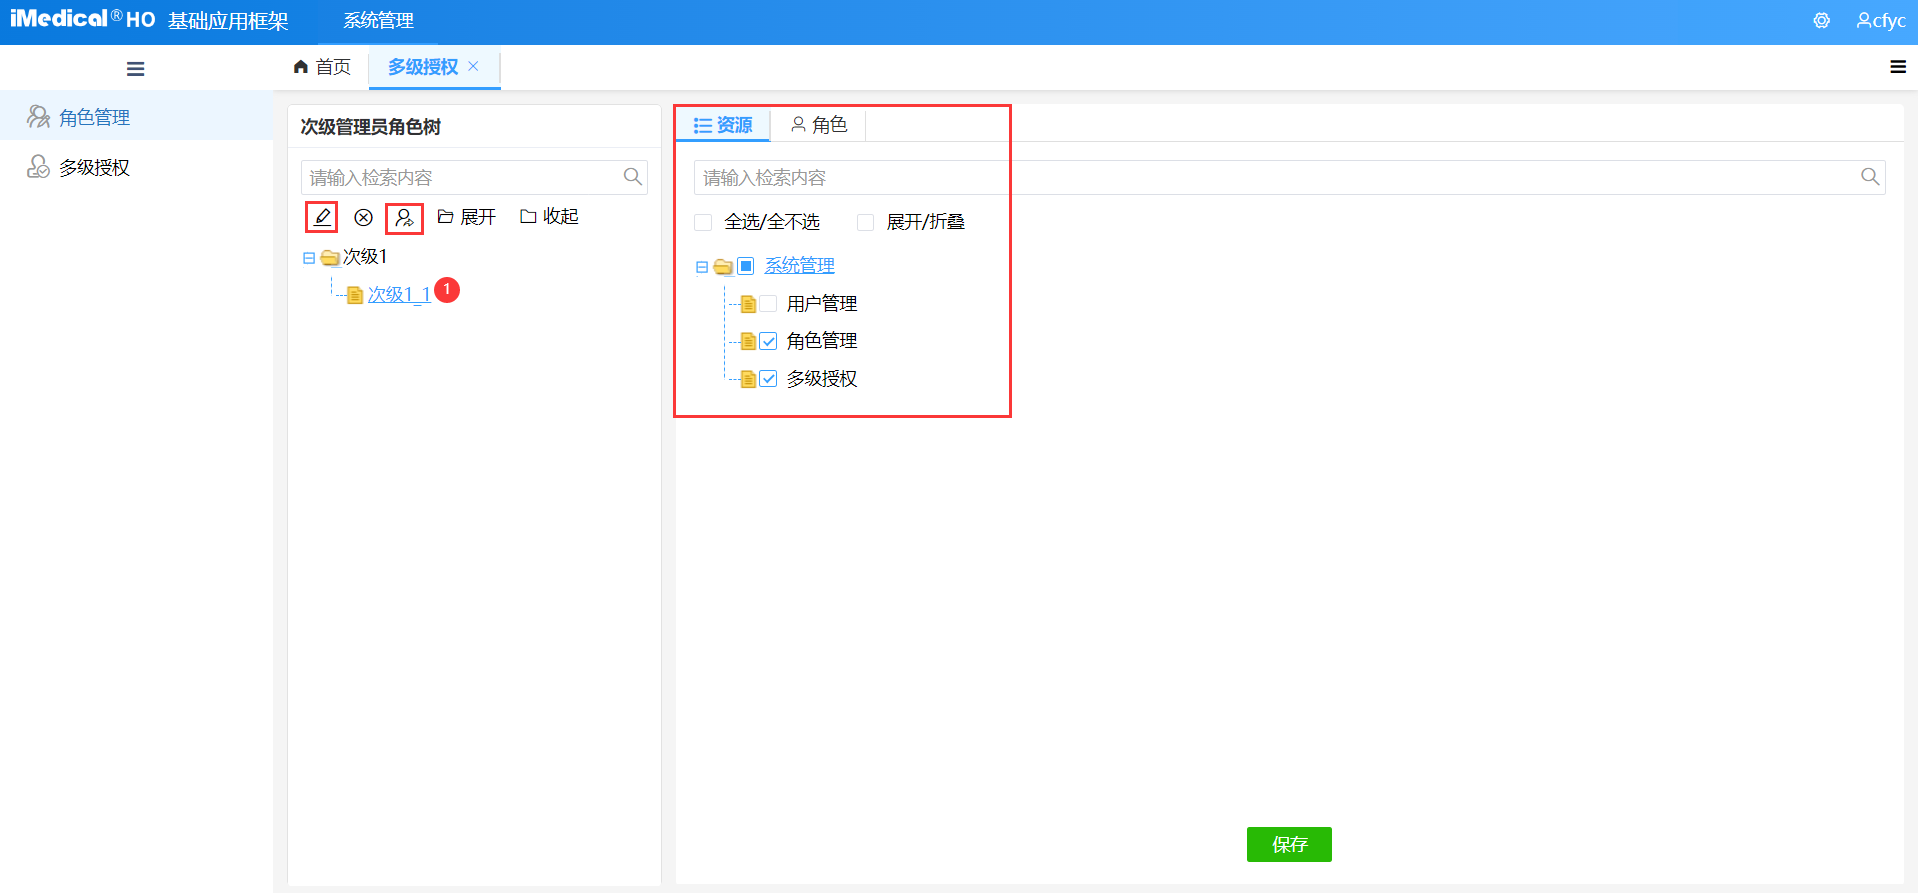Select the 次级1 role node

pyautogui.click(x=365, y=257)
